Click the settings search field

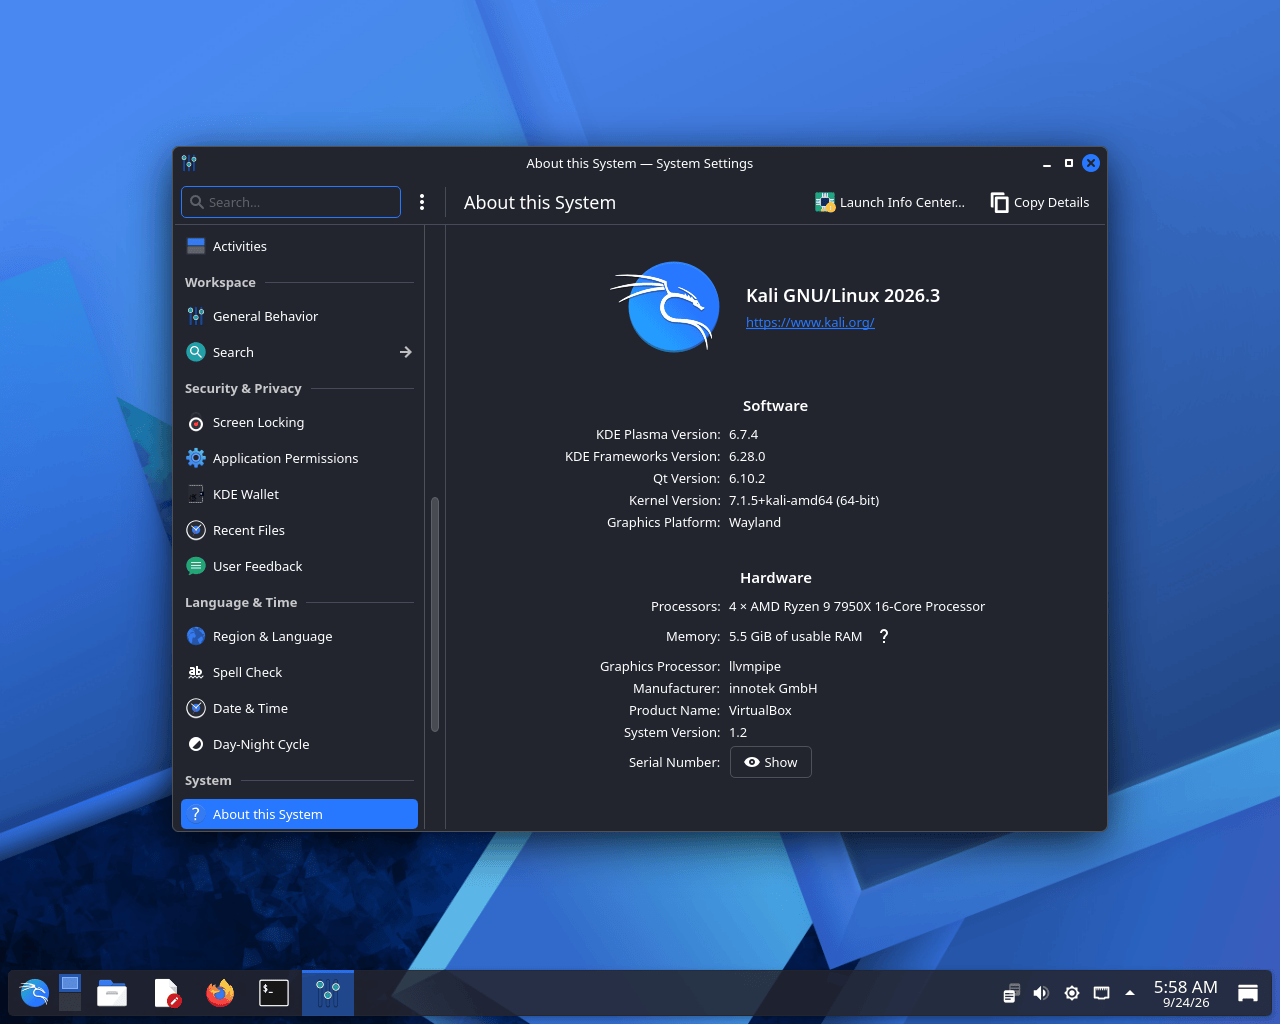(291, 202)
